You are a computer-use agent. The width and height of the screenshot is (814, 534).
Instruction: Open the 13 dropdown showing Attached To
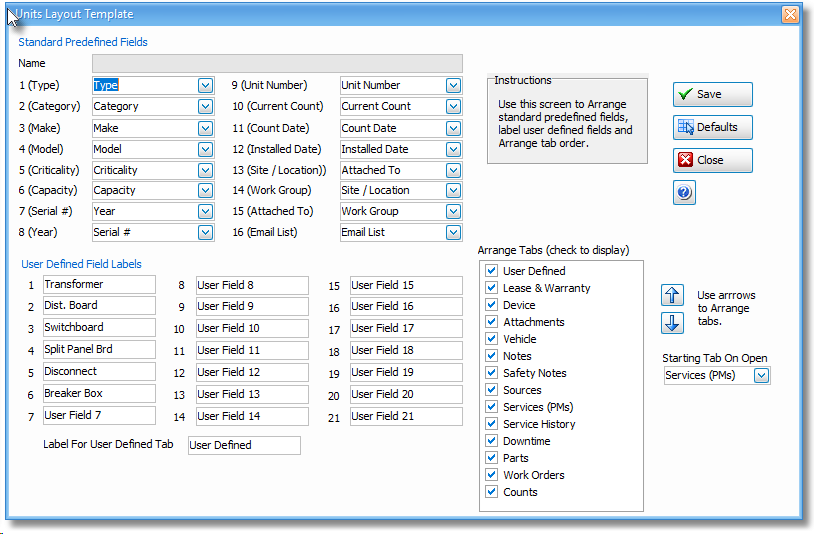coord(453,170)
